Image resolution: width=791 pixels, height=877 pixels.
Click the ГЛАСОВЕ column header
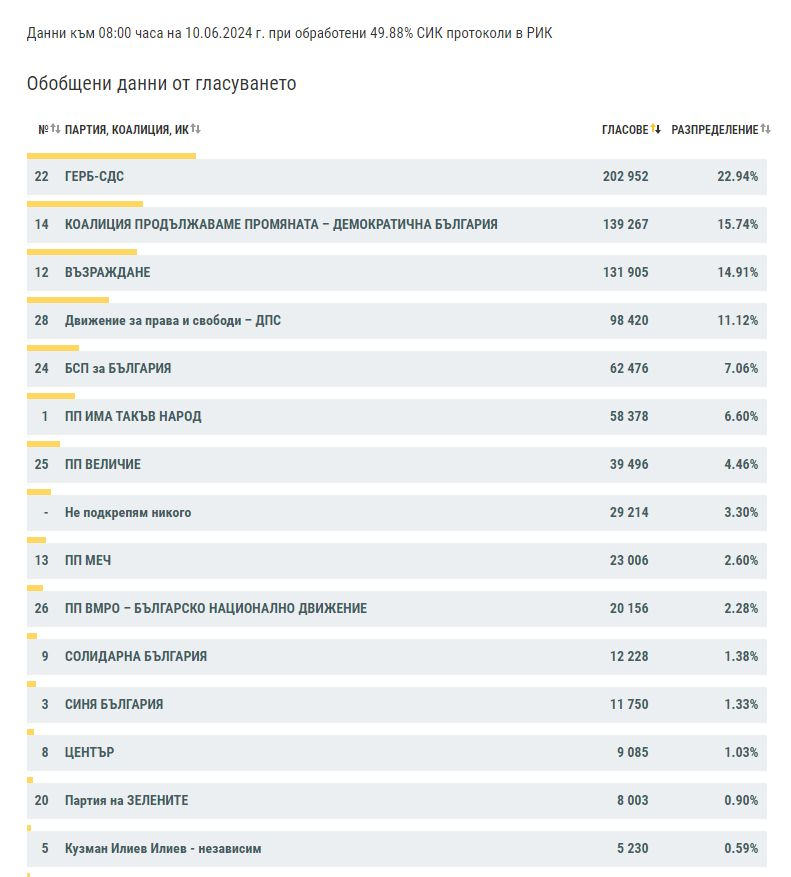click(625, 130)
